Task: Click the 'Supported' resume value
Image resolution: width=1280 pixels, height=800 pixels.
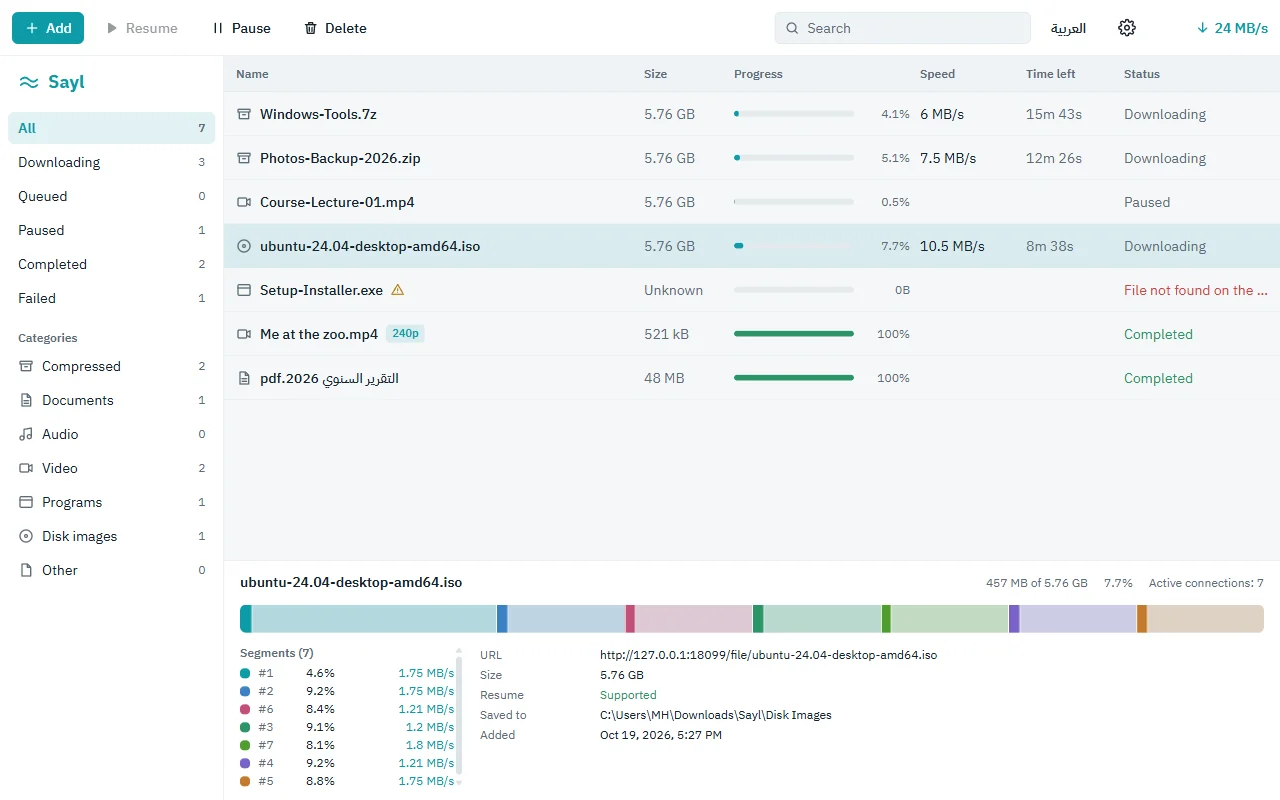Action: point(628,695)
